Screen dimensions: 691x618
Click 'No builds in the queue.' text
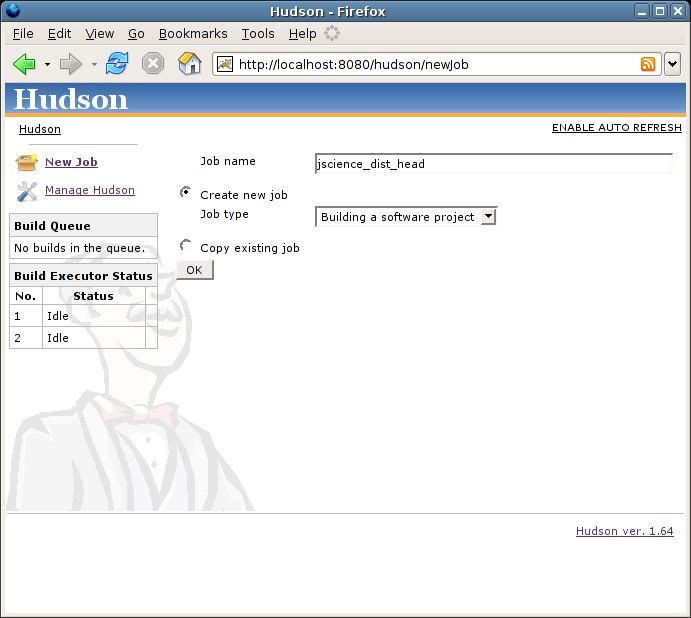tap(79, 248)
